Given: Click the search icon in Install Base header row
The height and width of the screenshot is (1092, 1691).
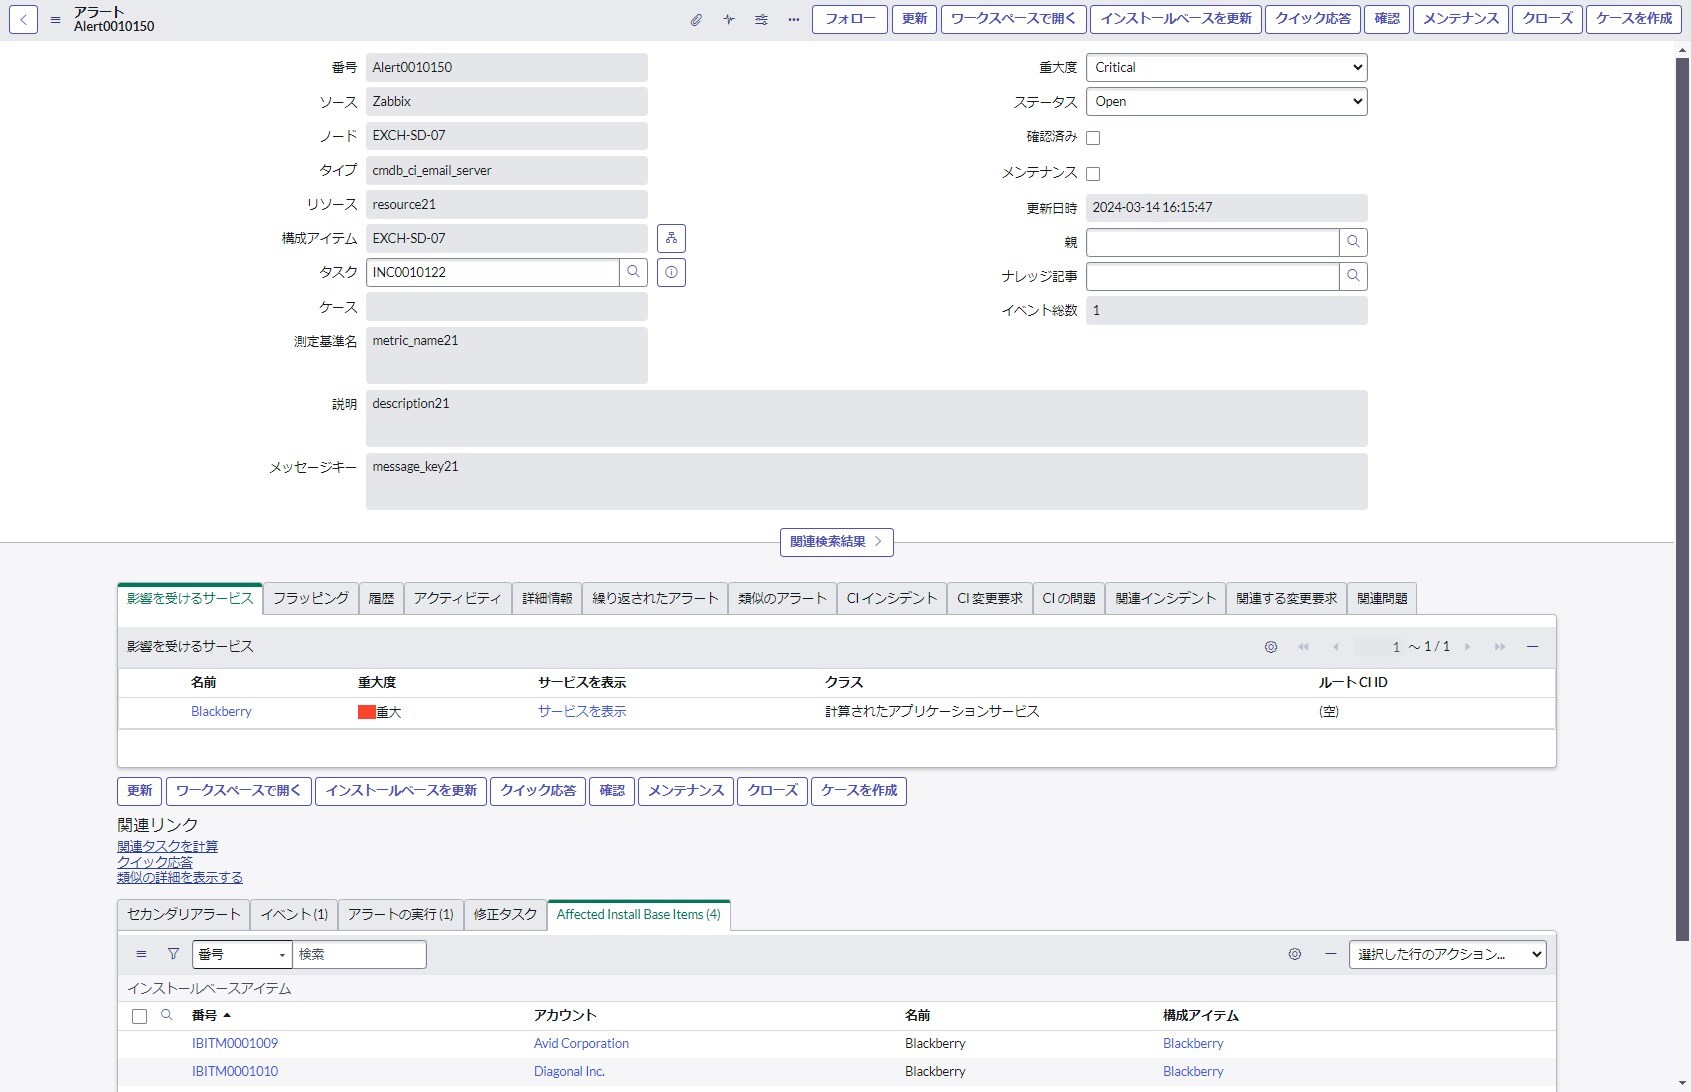Looking at the screenshot, I should pyautogui.click(x=167, y=1015).
